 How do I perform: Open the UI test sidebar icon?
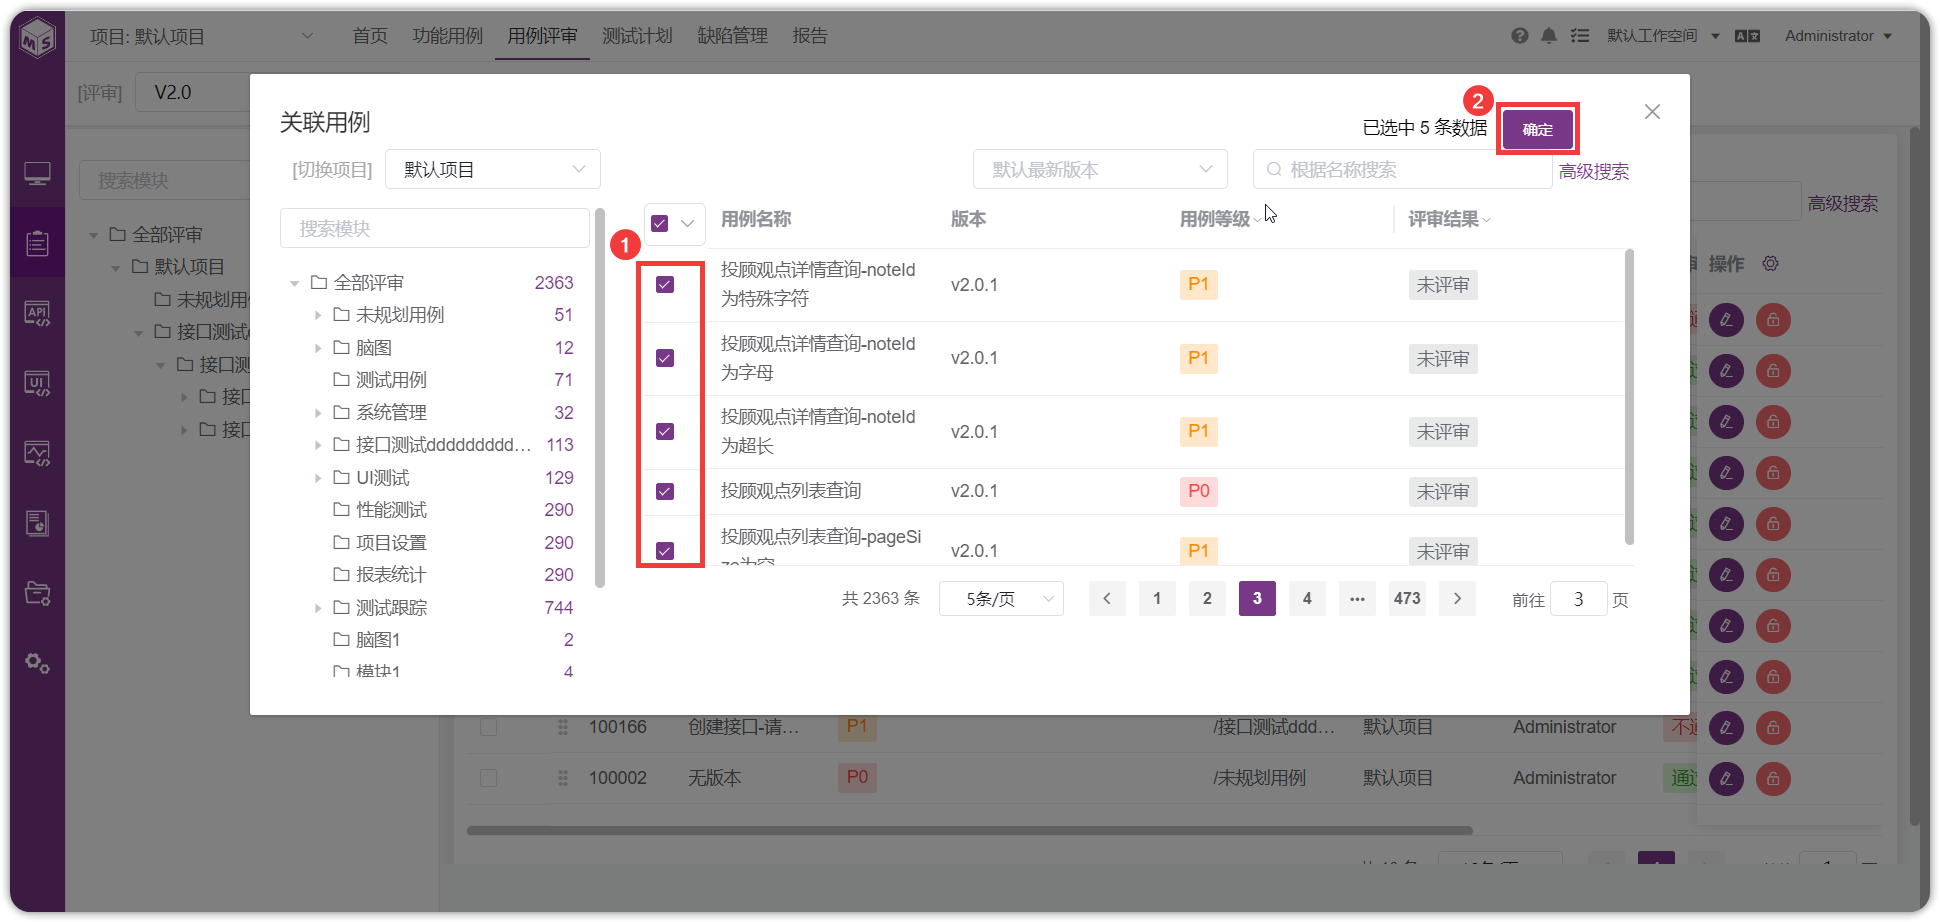click(x=38, y=383)
